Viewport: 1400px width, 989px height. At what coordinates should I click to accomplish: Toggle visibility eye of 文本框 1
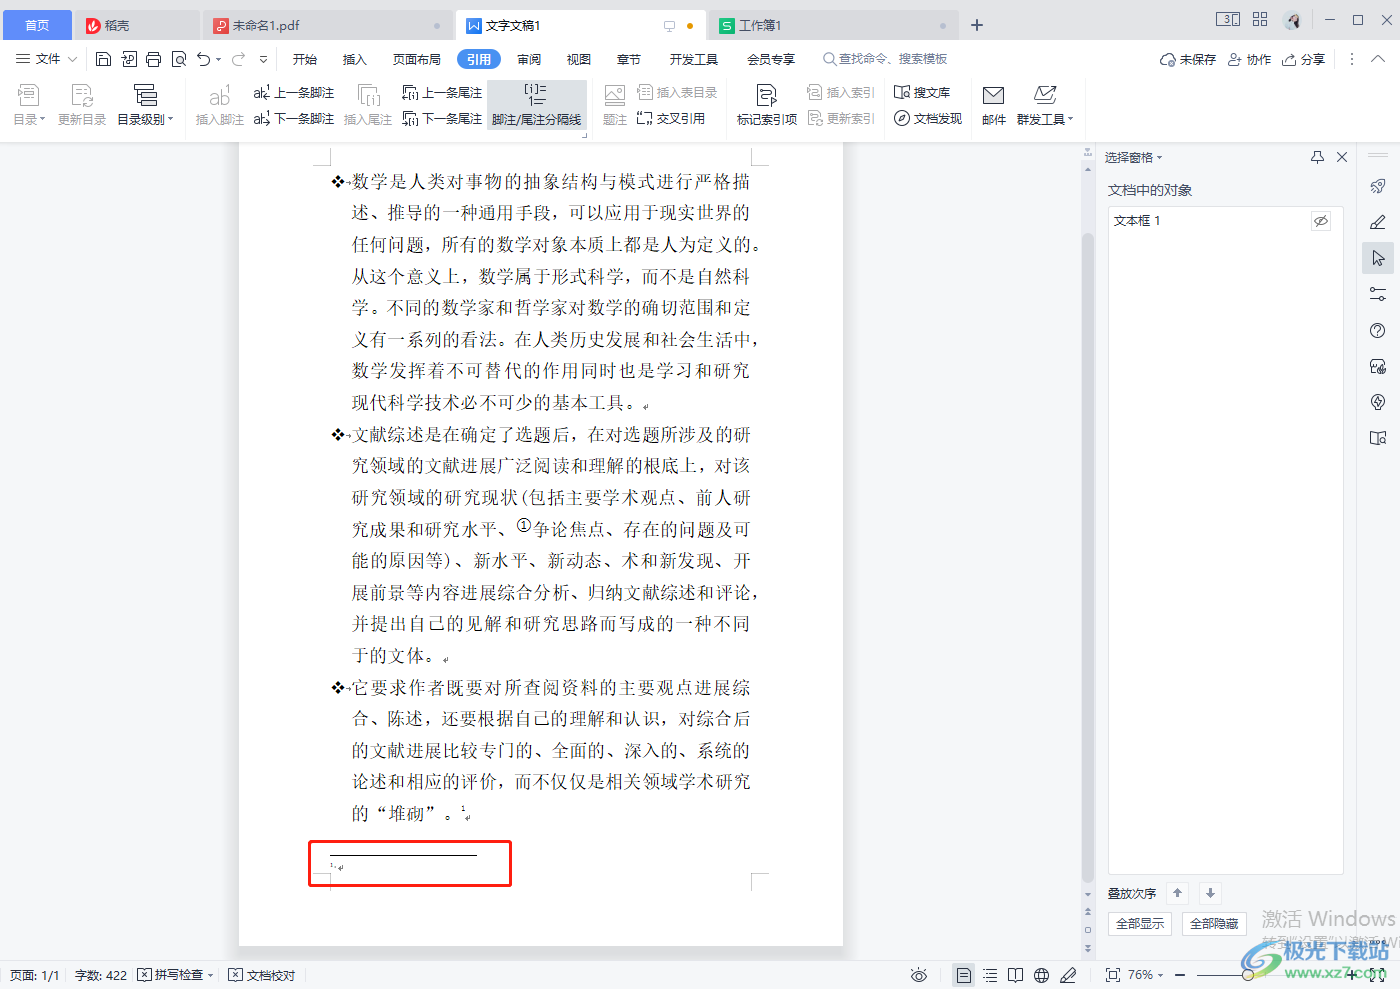(x=1321, y=221)
